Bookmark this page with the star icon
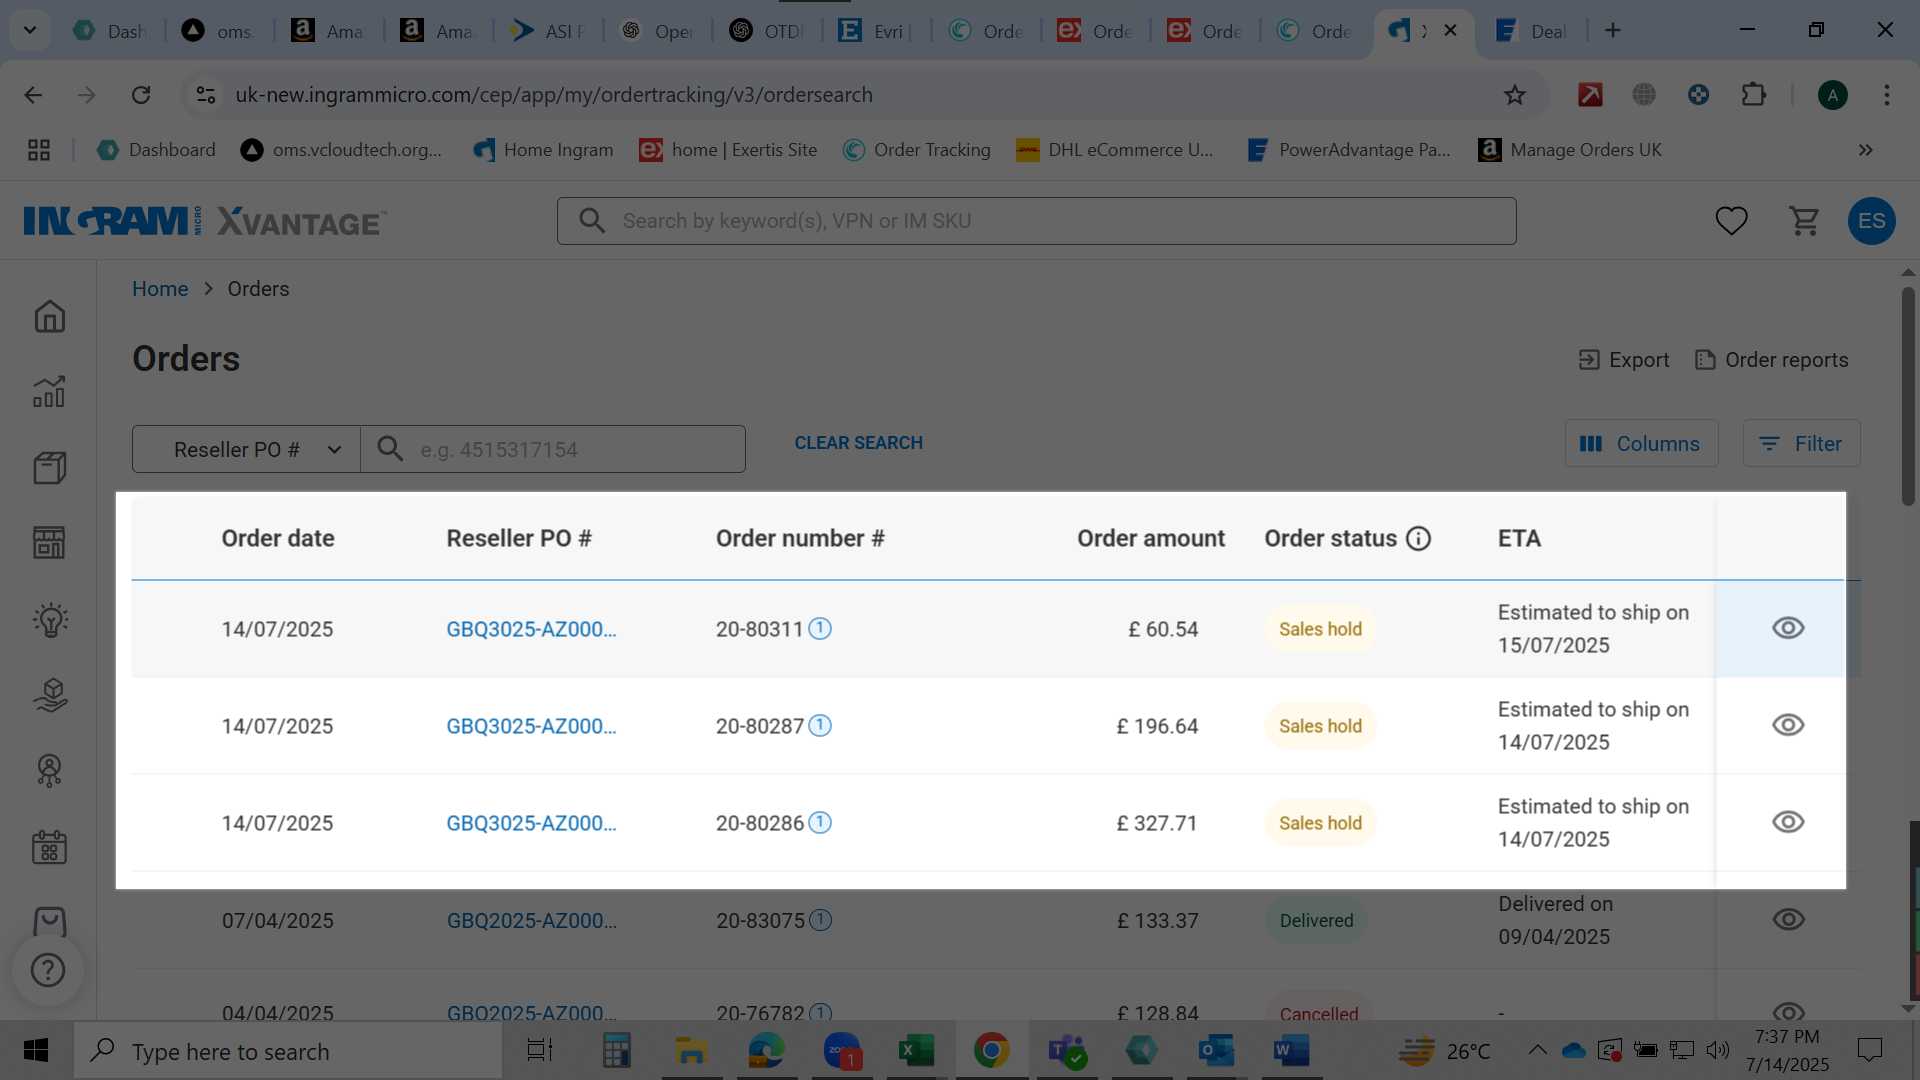 1515,95
